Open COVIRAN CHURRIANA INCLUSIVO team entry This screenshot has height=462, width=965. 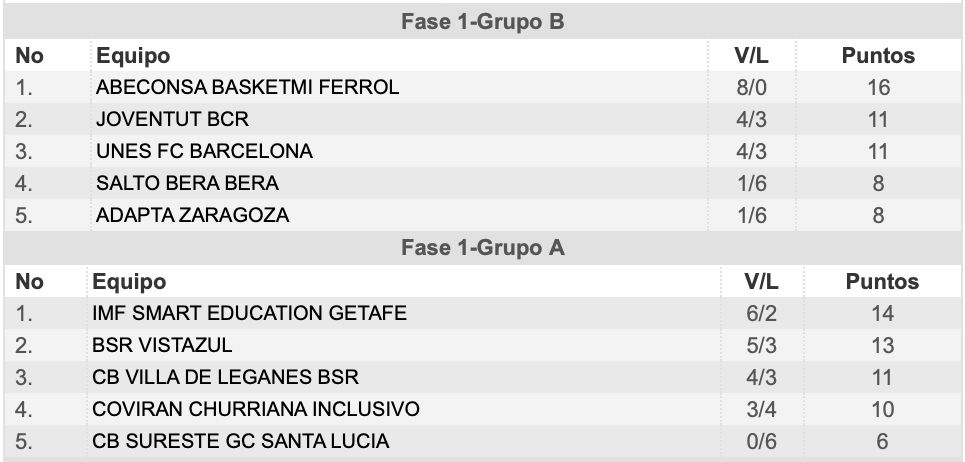click(x=256, y=409)
